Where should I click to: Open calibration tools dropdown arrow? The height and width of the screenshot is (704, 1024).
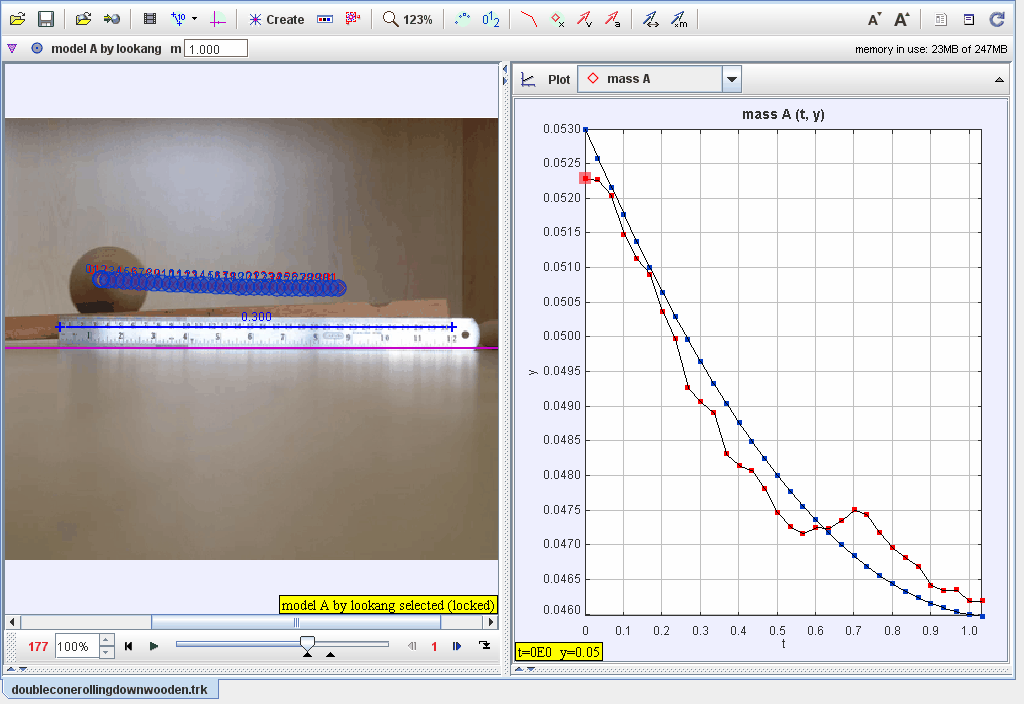click(195, 19)
